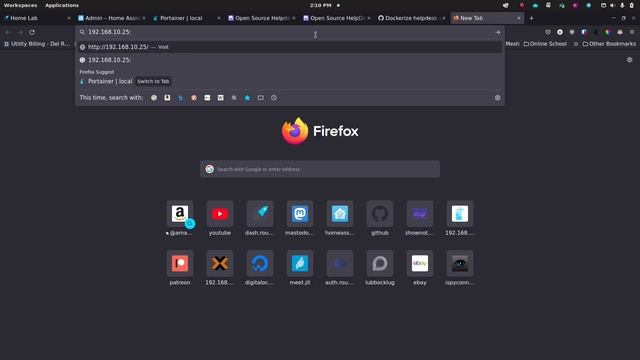Search open tabs with the tab icon
640x360 pixels.
click(x=260, y=98)
